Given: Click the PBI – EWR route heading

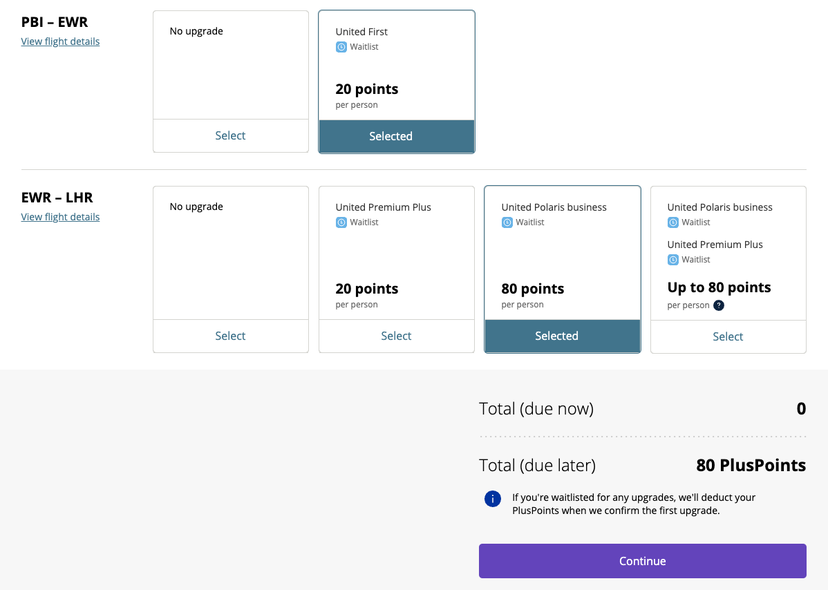Looking at the screenshot, I should pyautogui.click(x=54, y=22).
